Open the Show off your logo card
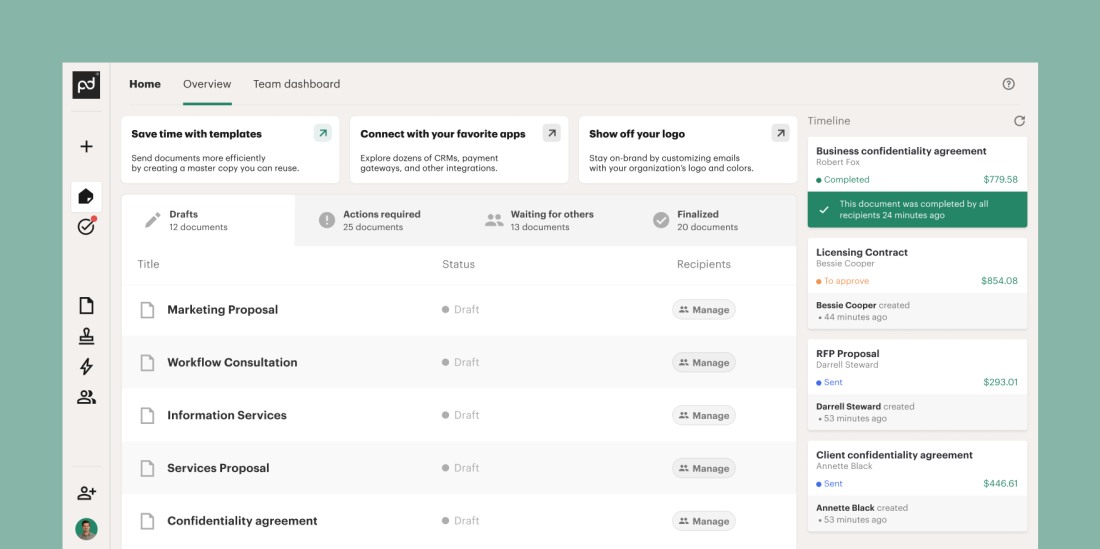The image size is (1100, 549). 688,150
